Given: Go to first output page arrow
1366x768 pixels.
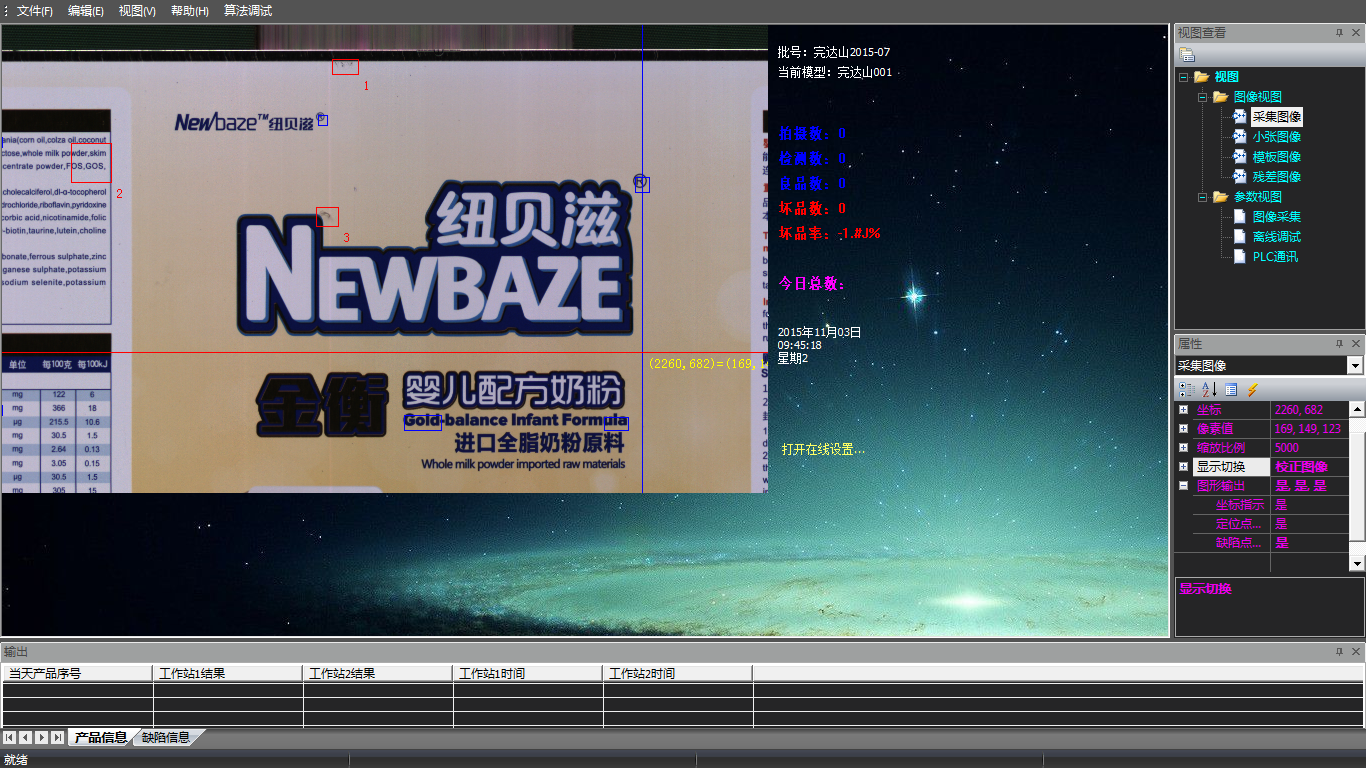Looking at the screenshot, I should (10, 737).
